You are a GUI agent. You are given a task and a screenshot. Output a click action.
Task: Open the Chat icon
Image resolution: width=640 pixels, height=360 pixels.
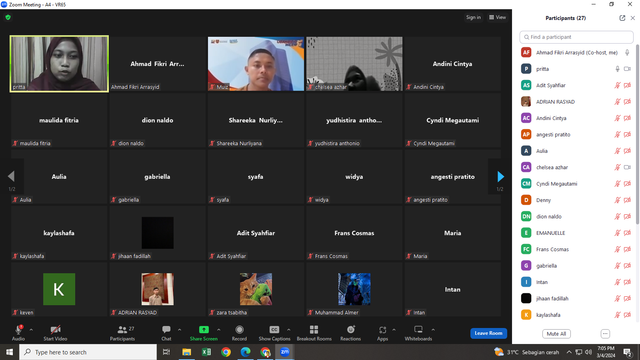pyautogui.click(x=166, y=329)
